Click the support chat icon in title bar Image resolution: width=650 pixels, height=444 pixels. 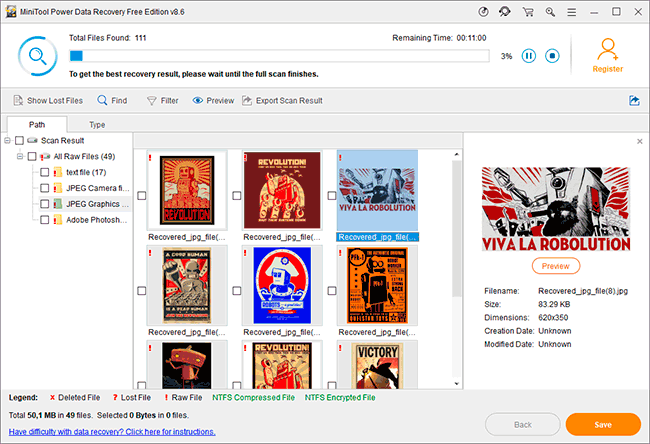click(x=504, y=12)
